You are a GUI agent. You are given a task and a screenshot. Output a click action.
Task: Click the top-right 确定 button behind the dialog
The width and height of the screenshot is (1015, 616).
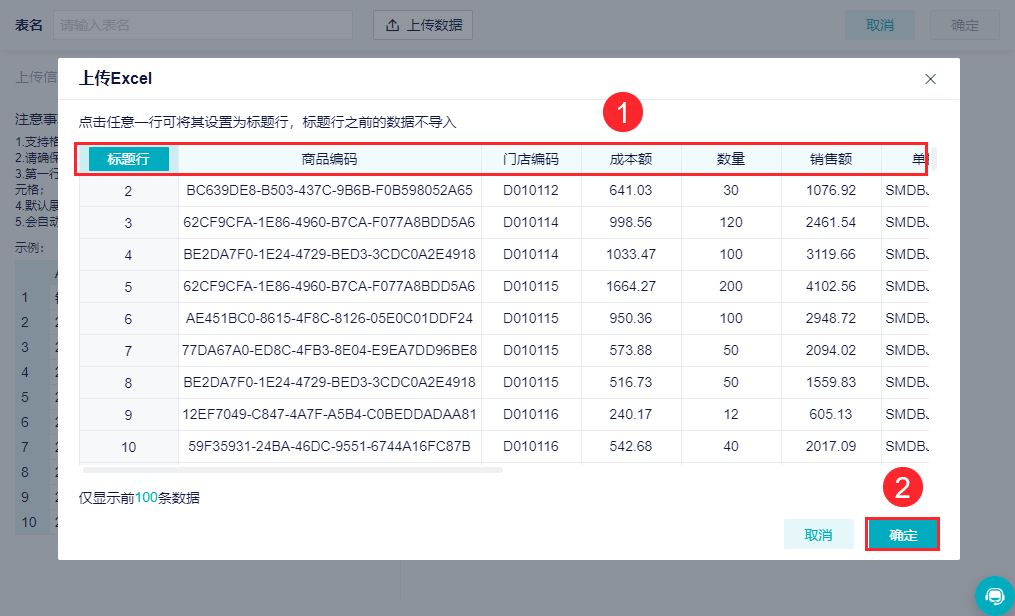[965, 25]
